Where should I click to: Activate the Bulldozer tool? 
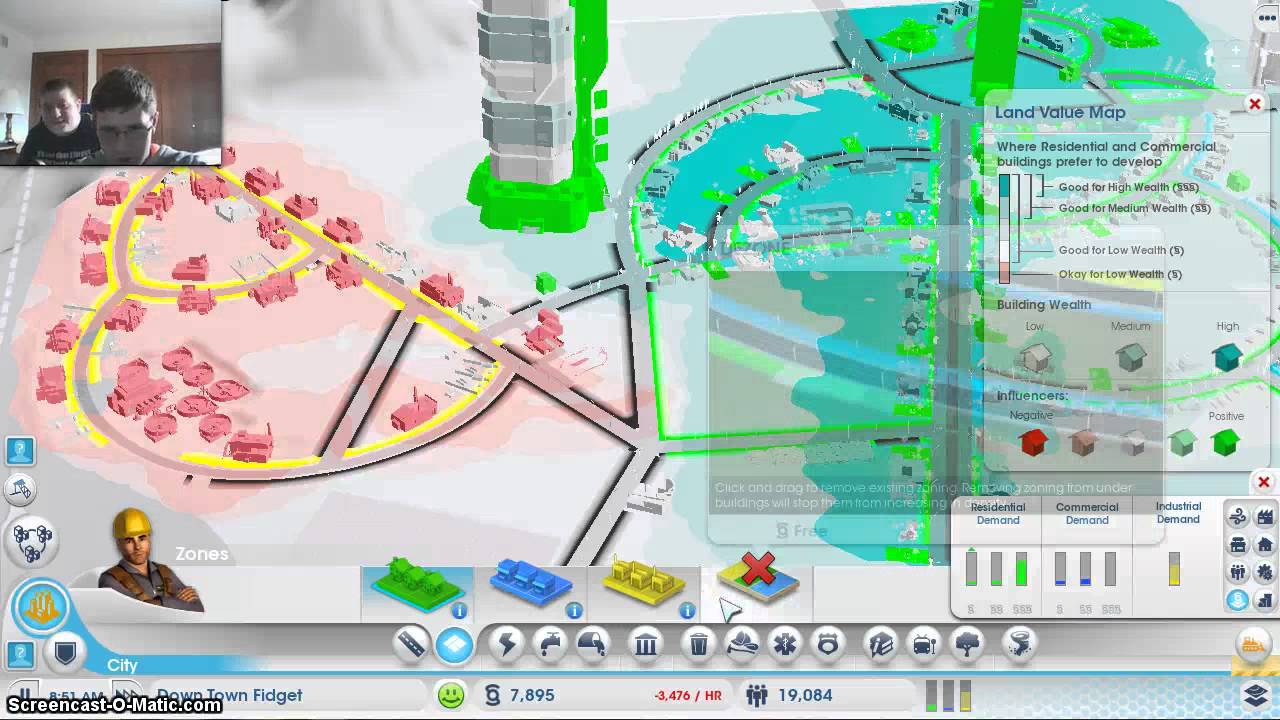point(1253,643)
